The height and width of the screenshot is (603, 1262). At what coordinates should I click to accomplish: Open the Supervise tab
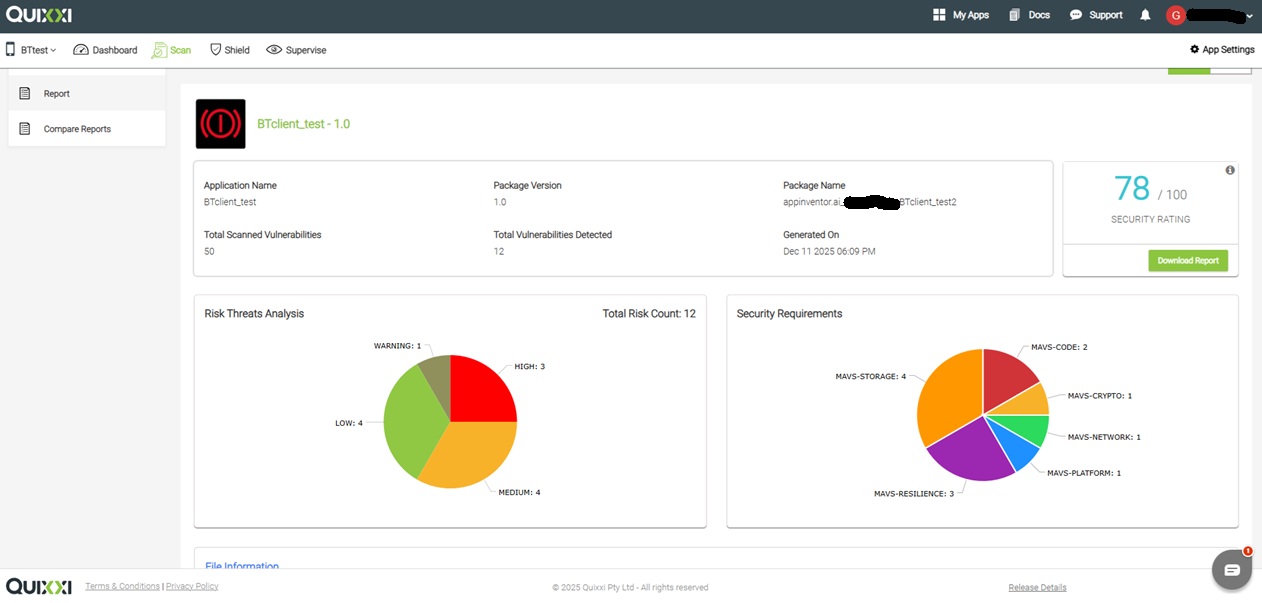tap(296, 49)
